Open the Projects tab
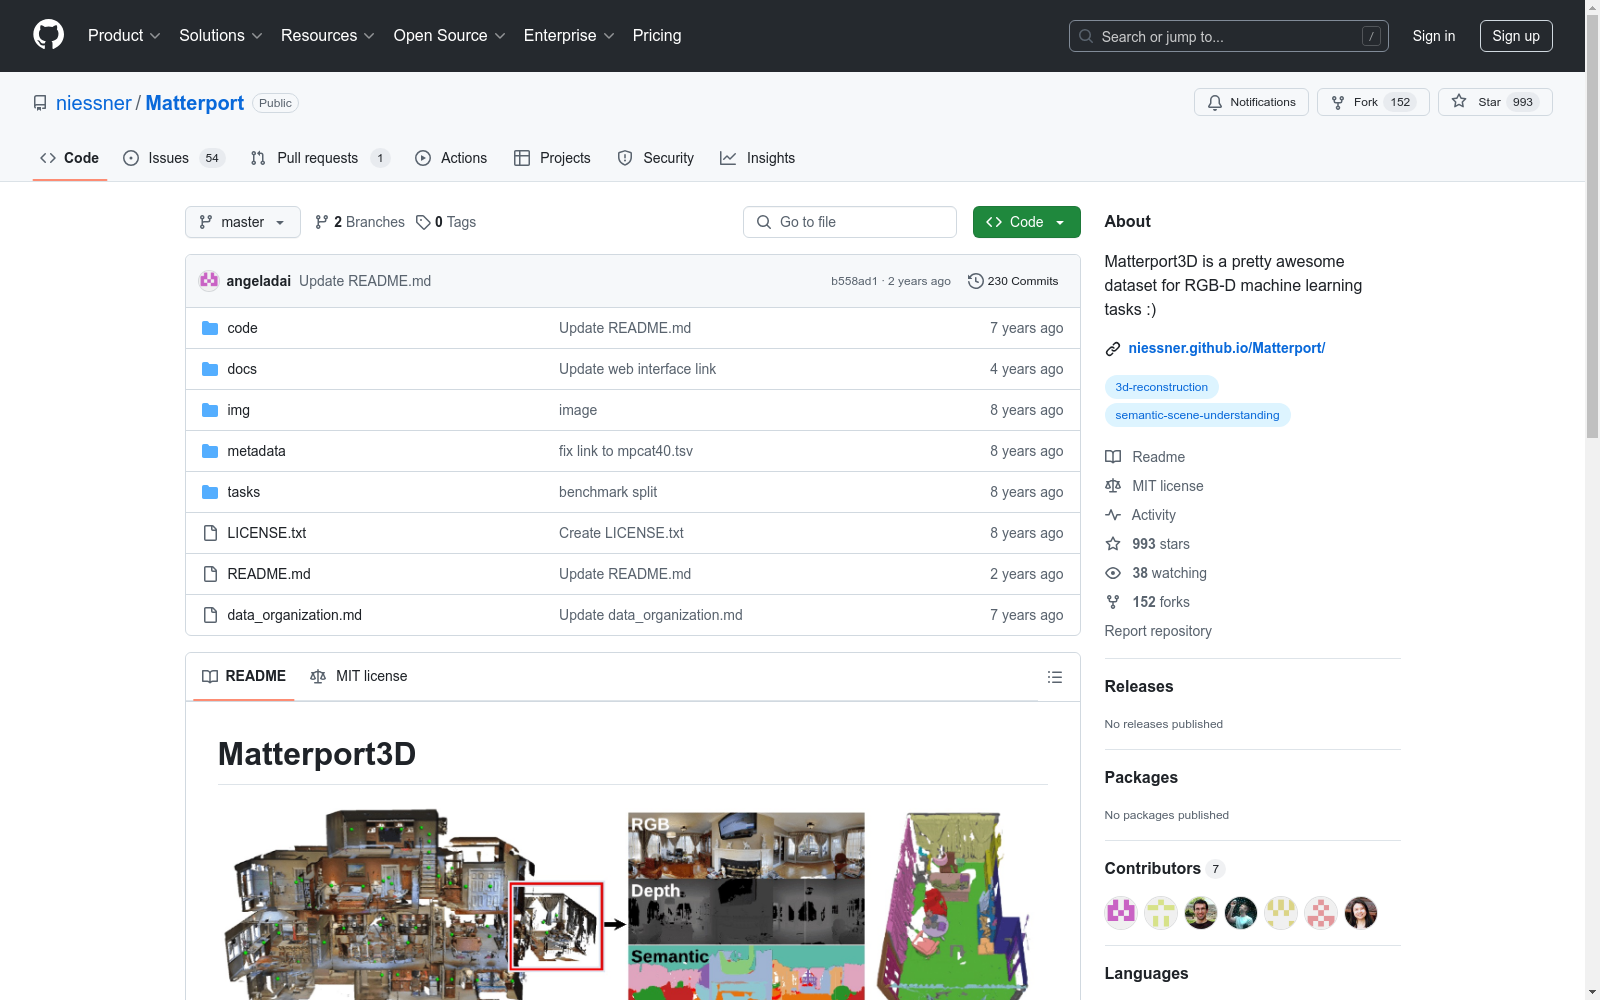 click(552, 158)
